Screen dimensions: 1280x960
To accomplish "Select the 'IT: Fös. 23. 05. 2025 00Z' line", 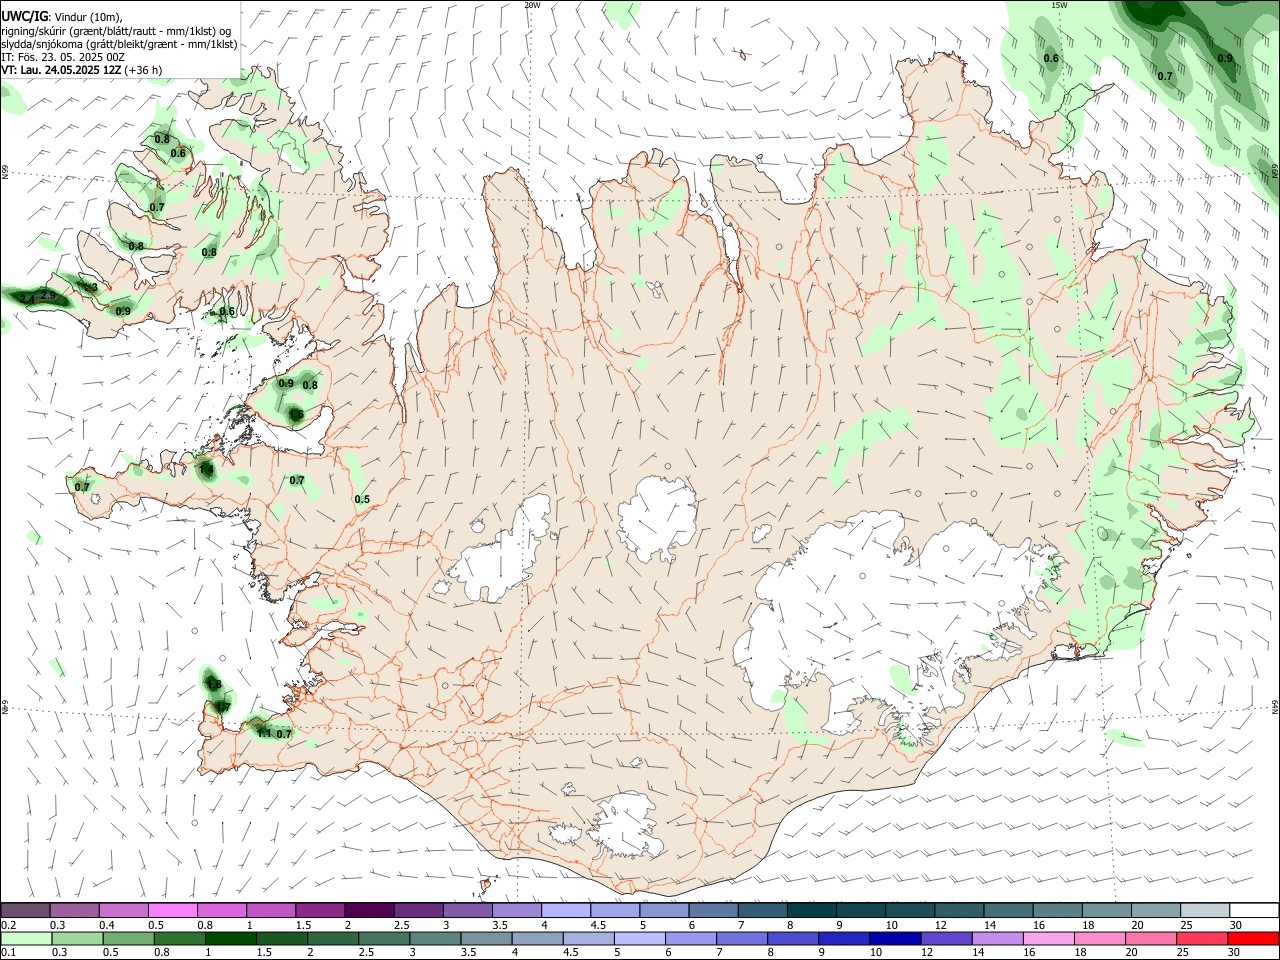I will (x=63, y=57).
